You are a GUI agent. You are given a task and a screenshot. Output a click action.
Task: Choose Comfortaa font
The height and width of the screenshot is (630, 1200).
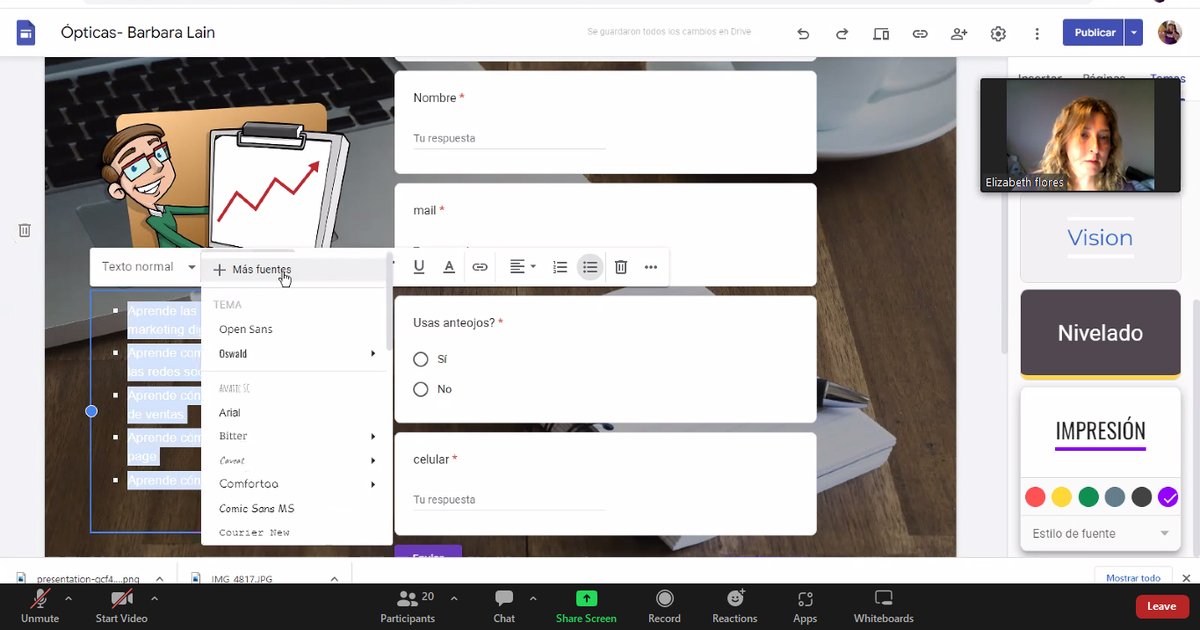248,484
